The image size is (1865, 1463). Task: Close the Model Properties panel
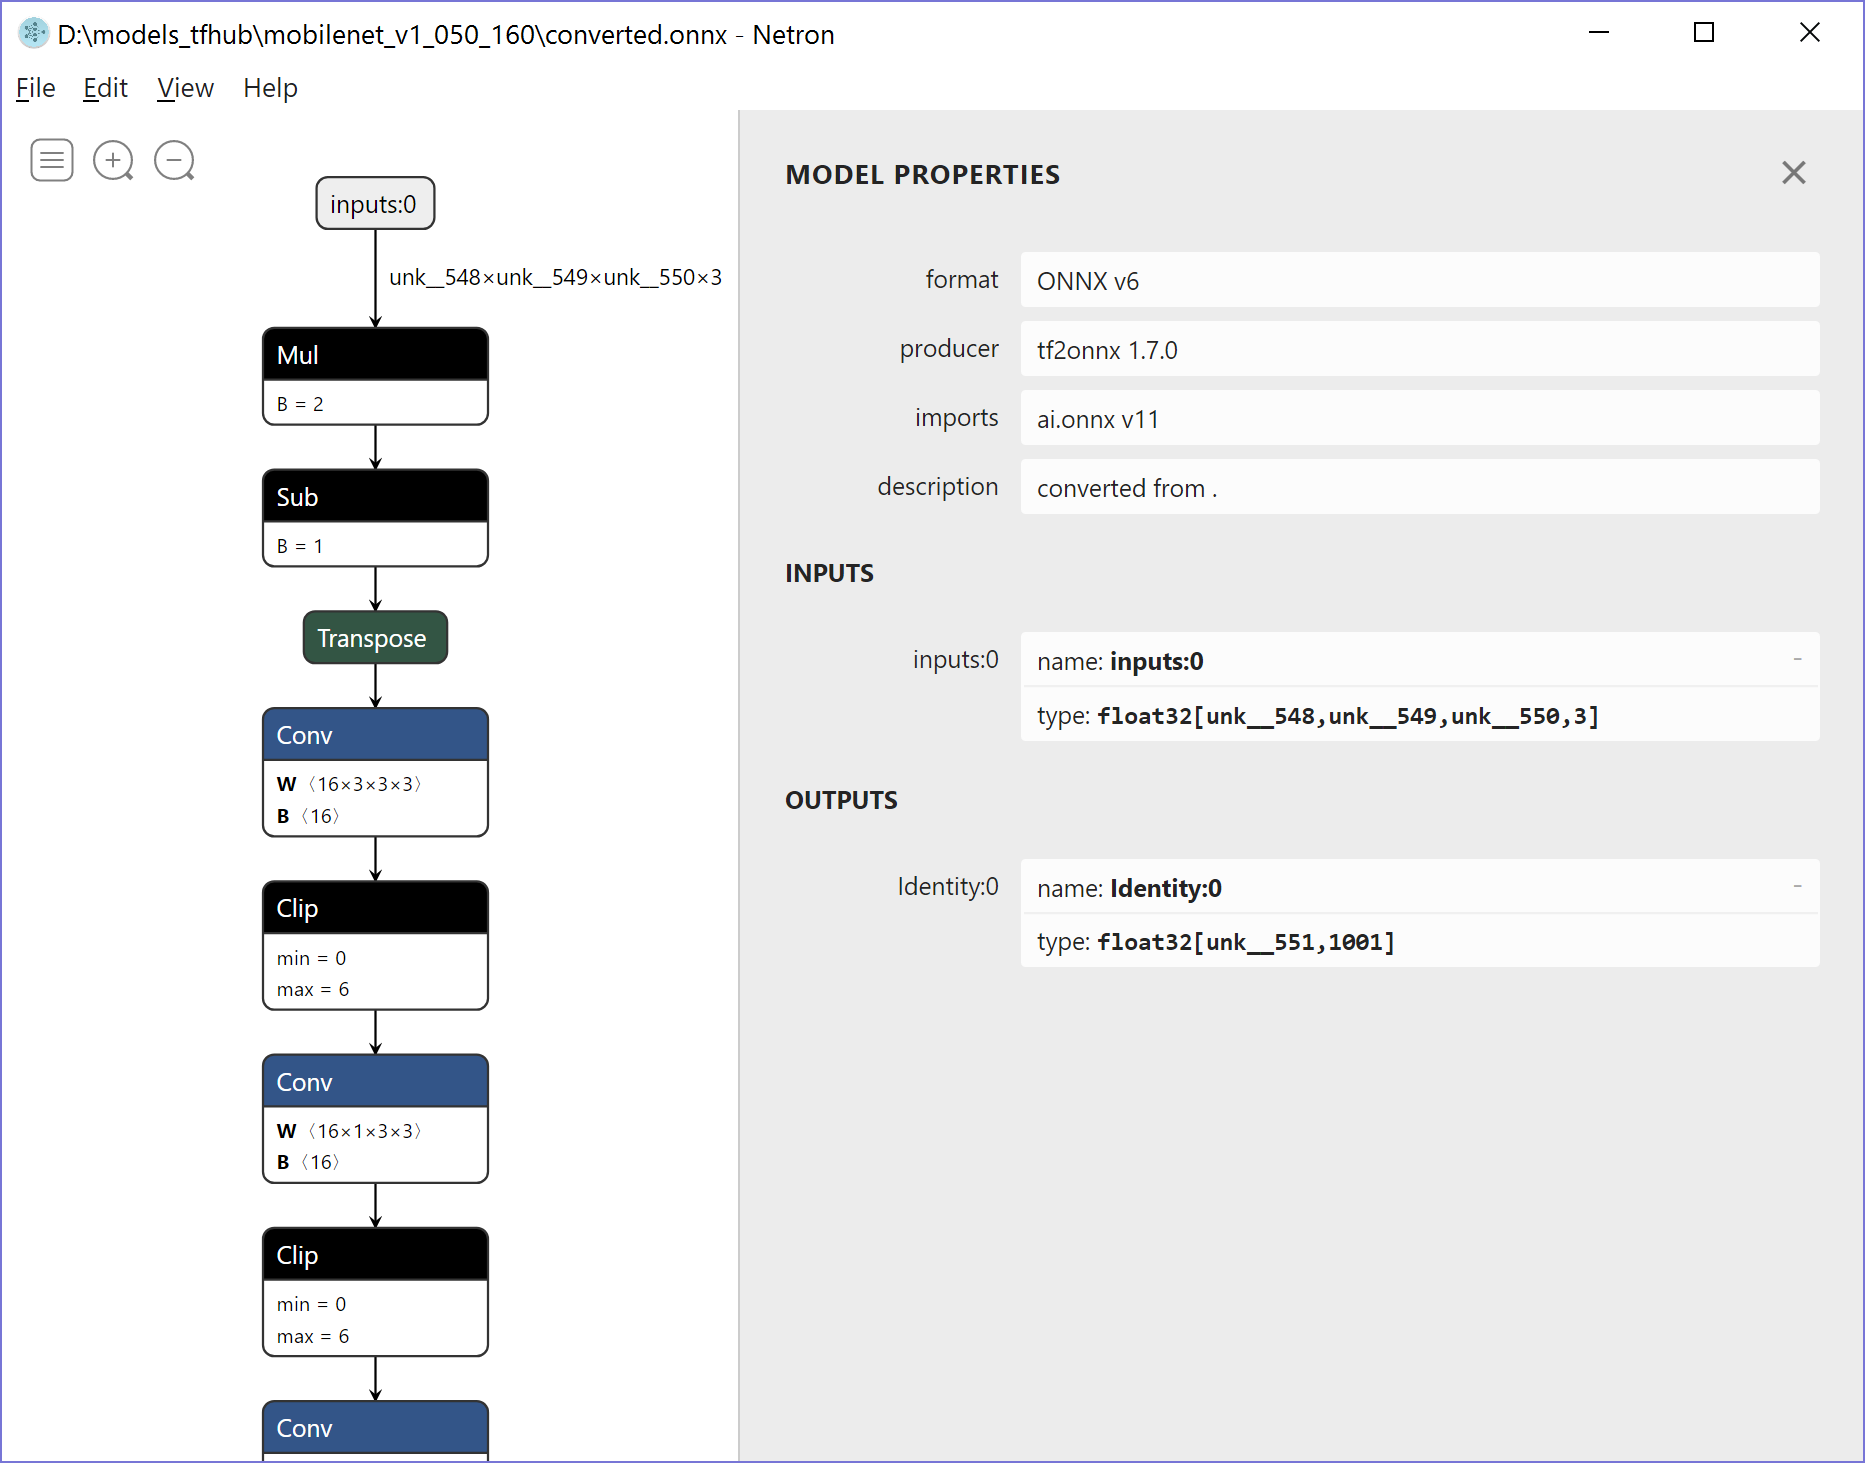pos(1793,173)
